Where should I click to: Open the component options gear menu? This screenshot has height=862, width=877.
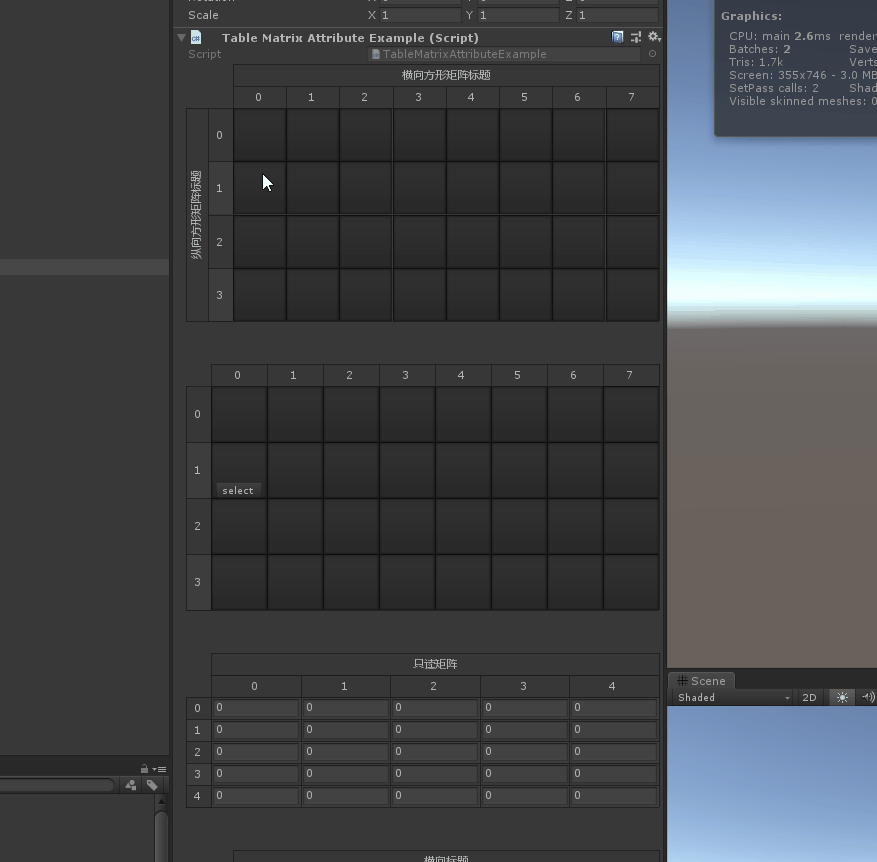654,36
